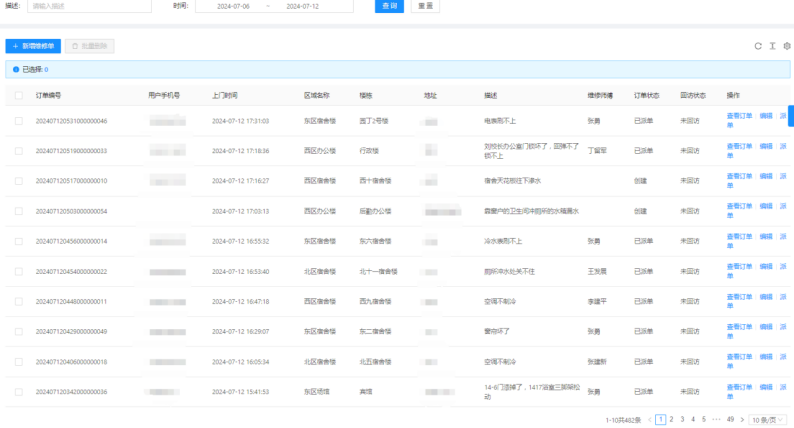Open the 10条/页 page size dropdown
This screenshot has height=428, width=794.
(x=768, y=419)
